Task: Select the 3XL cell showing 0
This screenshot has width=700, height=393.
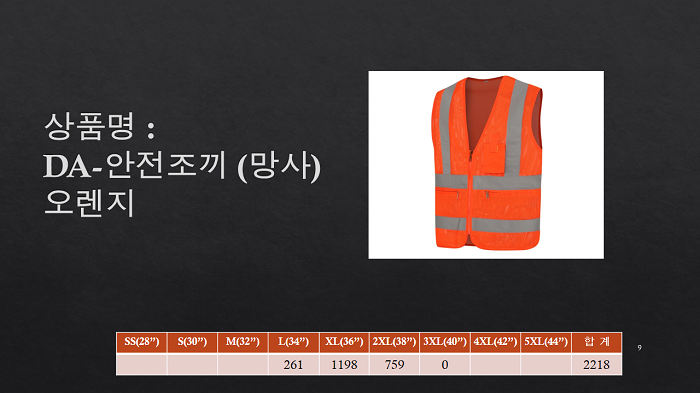Action: coord(445,364)
